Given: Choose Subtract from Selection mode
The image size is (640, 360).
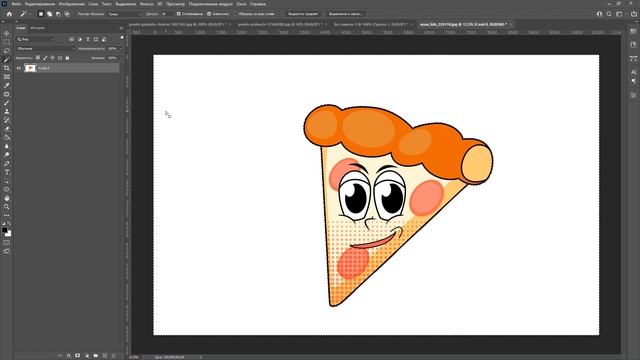Looking at the screenshot, I should [58, 14].
